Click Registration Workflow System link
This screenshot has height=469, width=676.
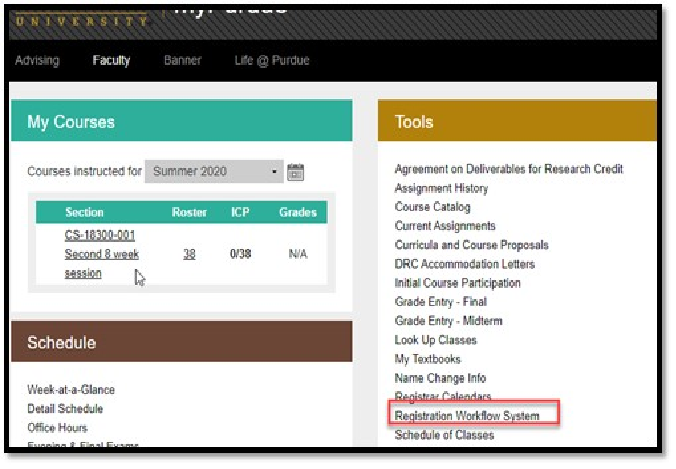point(467,416)
